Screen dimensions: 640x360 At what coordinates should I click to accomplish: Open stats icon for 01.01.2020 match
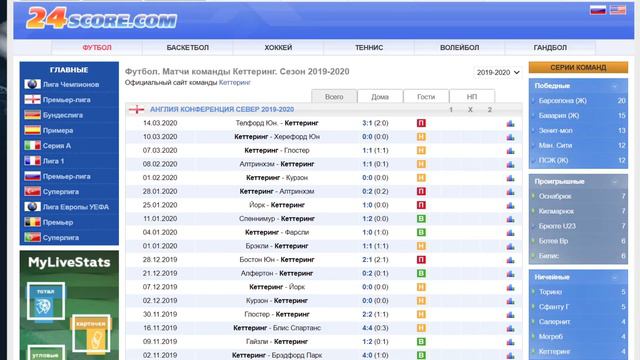510,246
